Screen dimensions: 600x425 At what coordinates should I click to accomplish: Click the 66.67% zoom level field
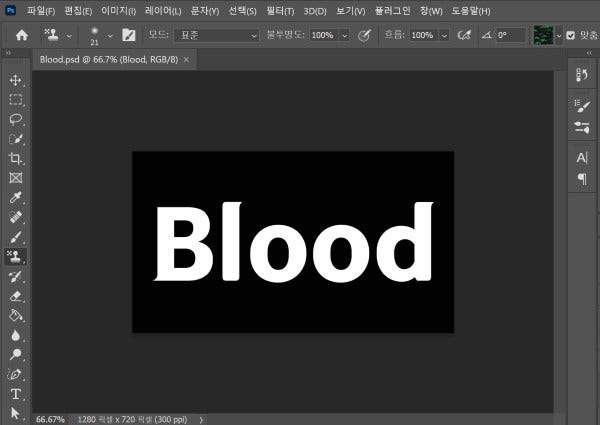pos(50,420)
